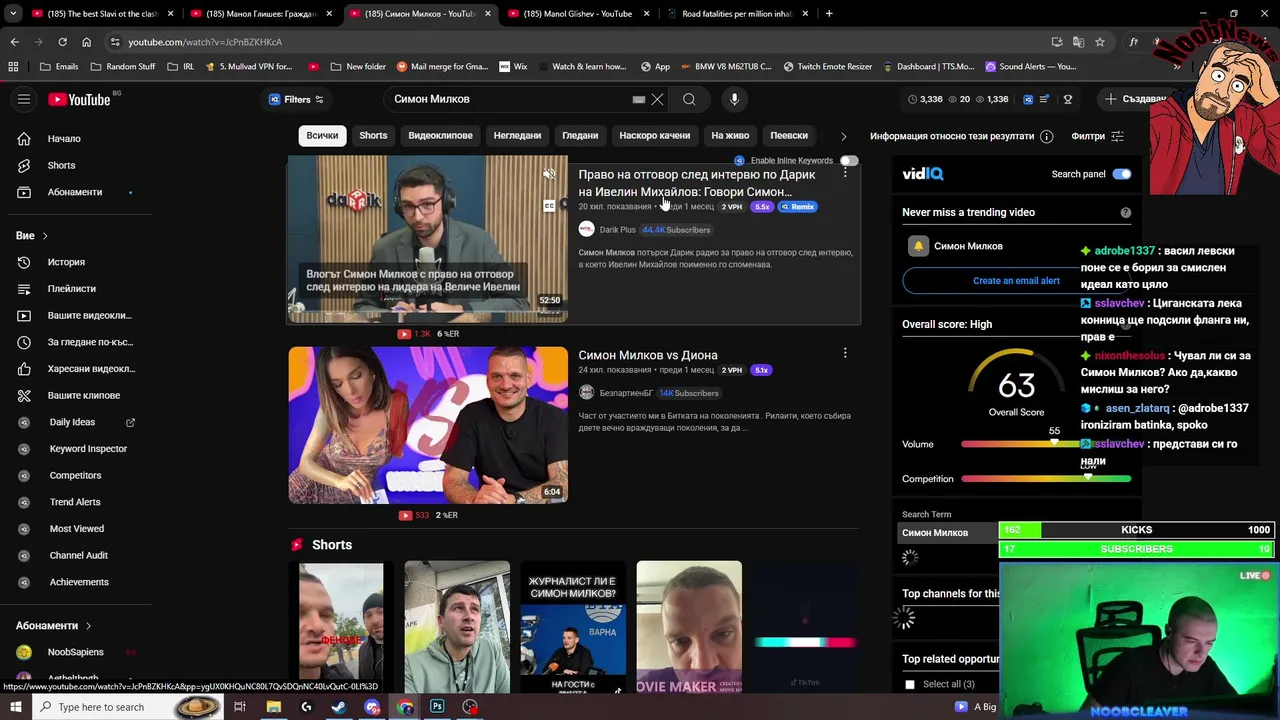Image resolution: width=1280 pixels, height=720 pixels.
Task: Select the На живо filter chip
Action: [730, 135]
